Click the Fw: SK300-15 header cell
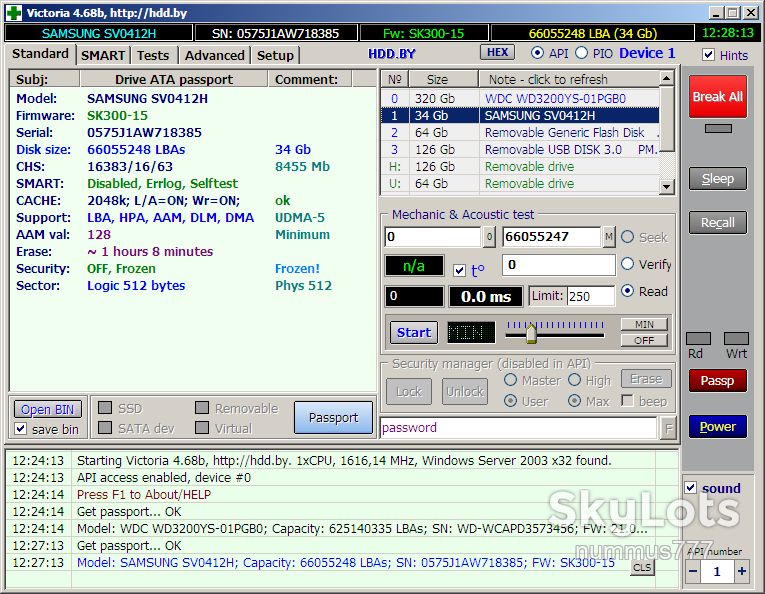 423,33
